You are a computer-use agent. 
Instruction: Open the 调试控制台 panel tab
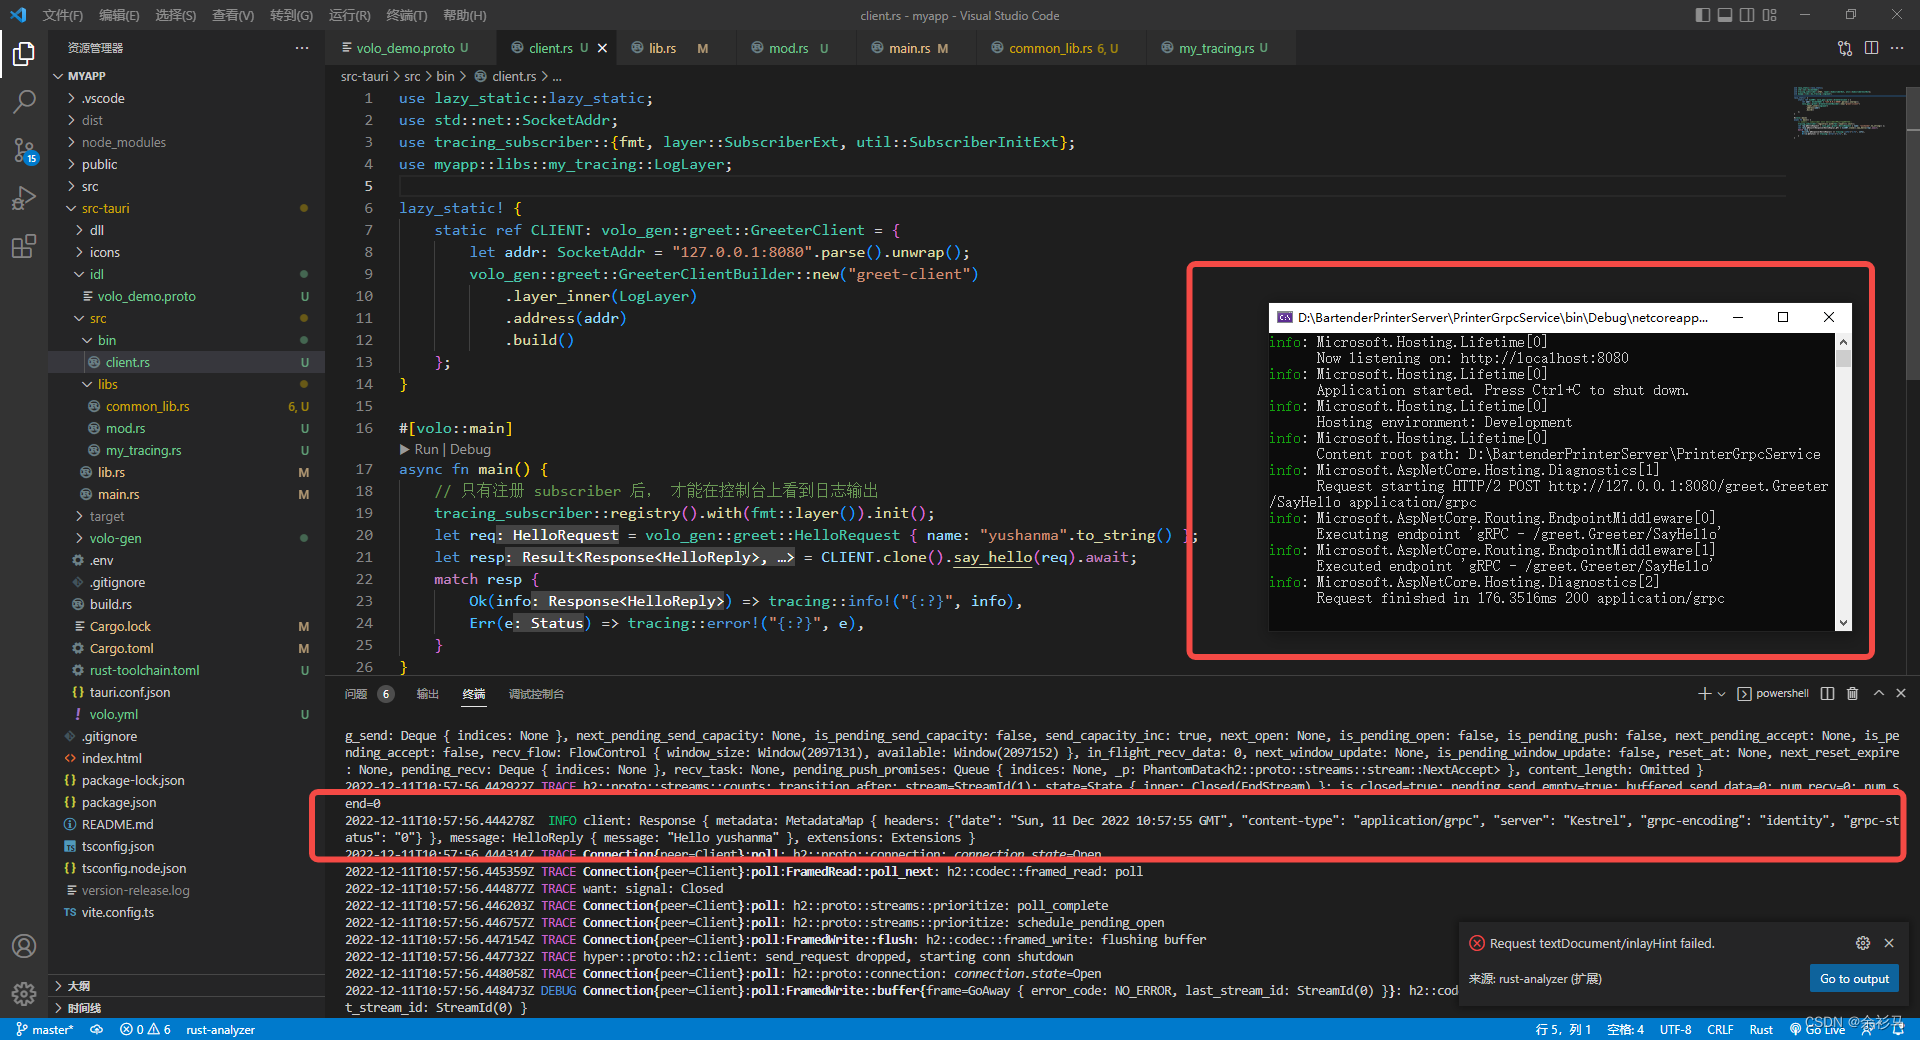pyautogui.click(x=536, y=693)
